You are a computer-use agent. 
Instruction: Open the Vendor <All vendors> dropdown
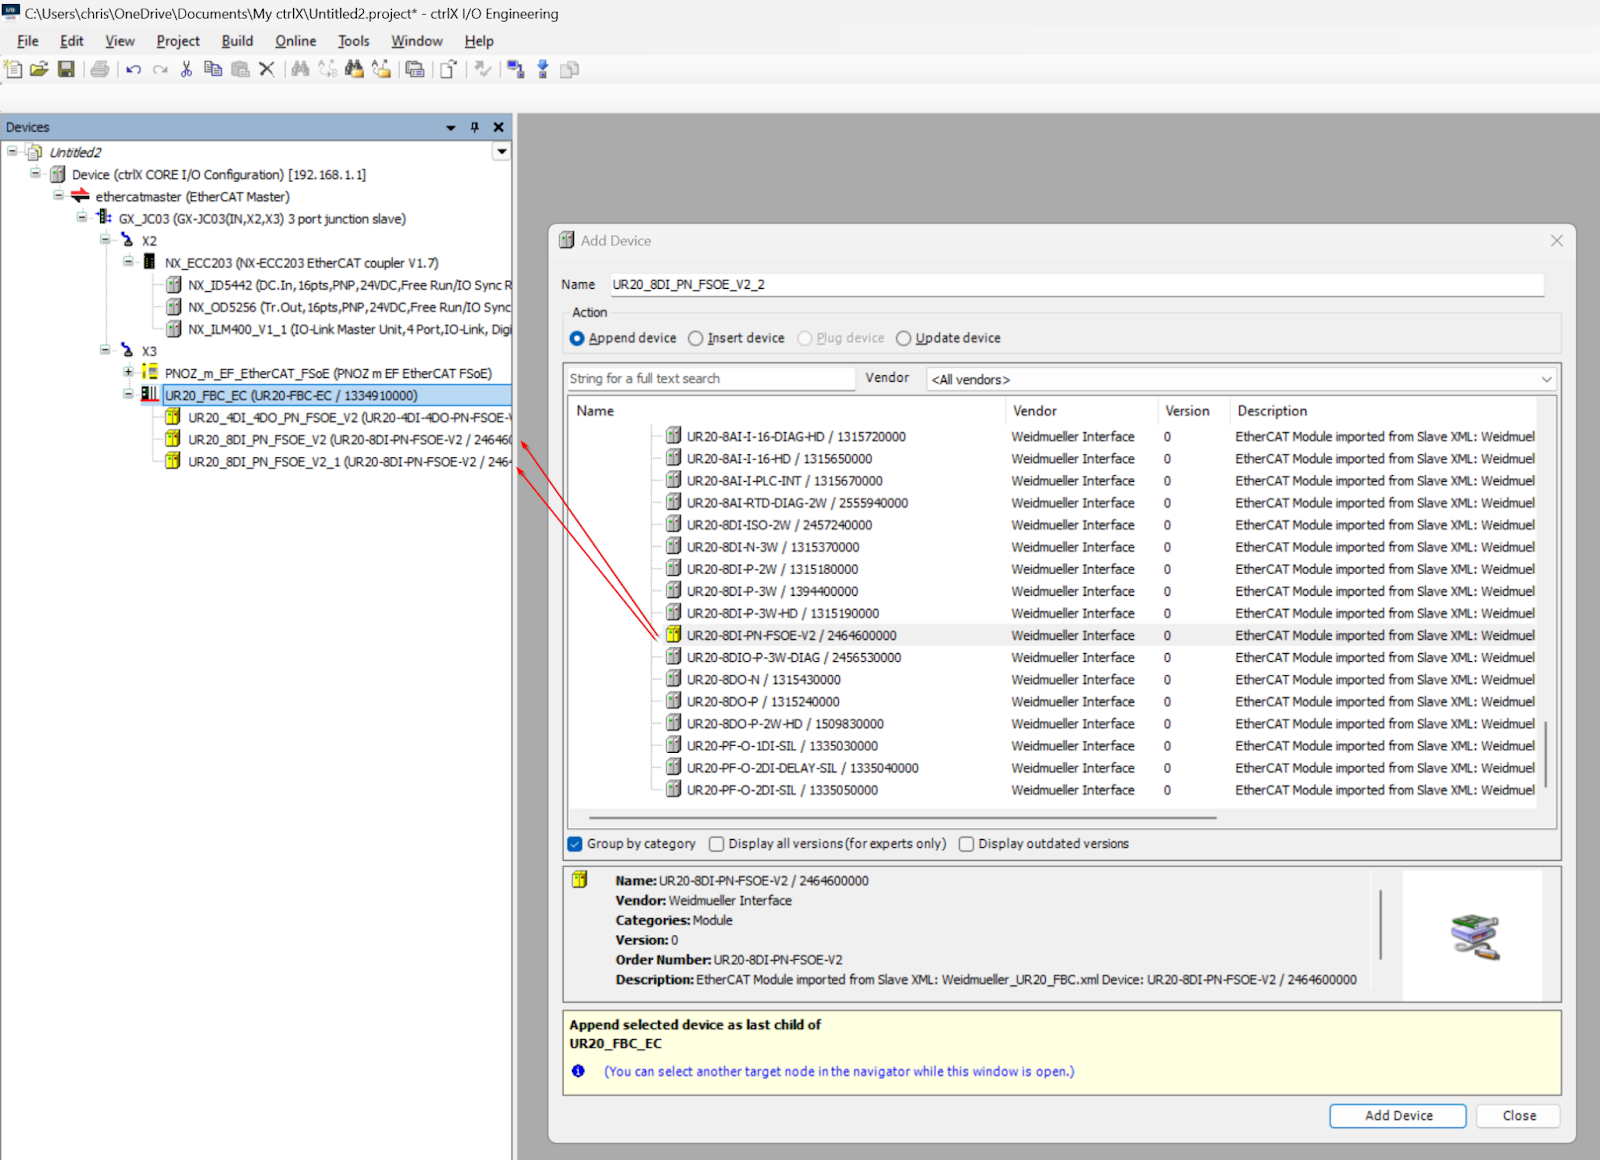pyautogui.click(x=1241, y=379)
